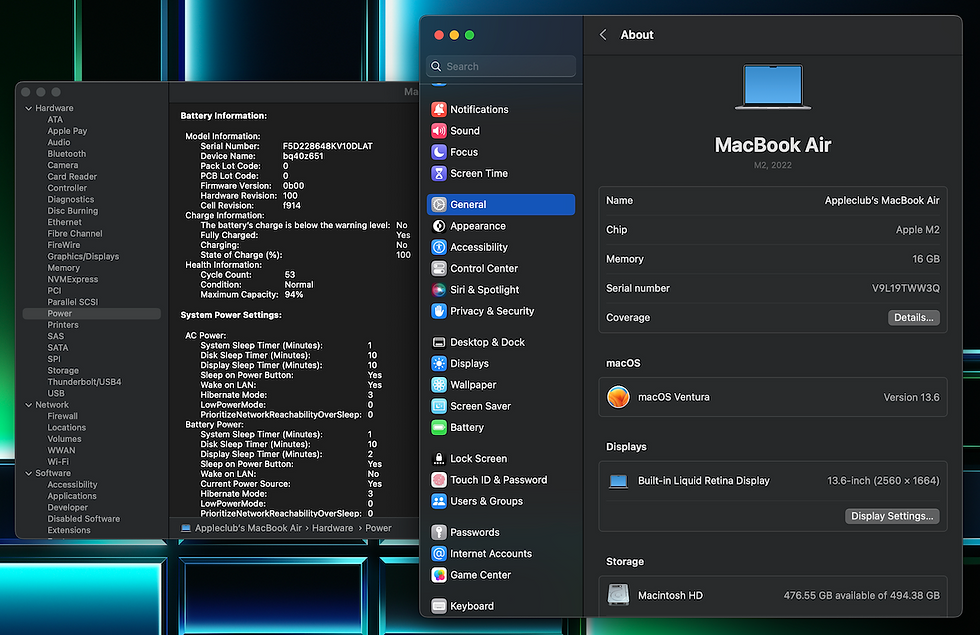Screen dimensions: 980x635
Task: Collapse the Hardware tree in System Information
Action: (x=28, y=108)
